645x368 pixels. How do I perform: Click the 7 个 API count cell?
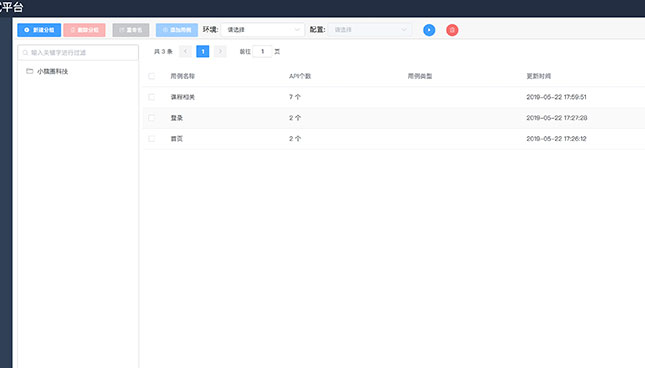(x=295, y=97)
